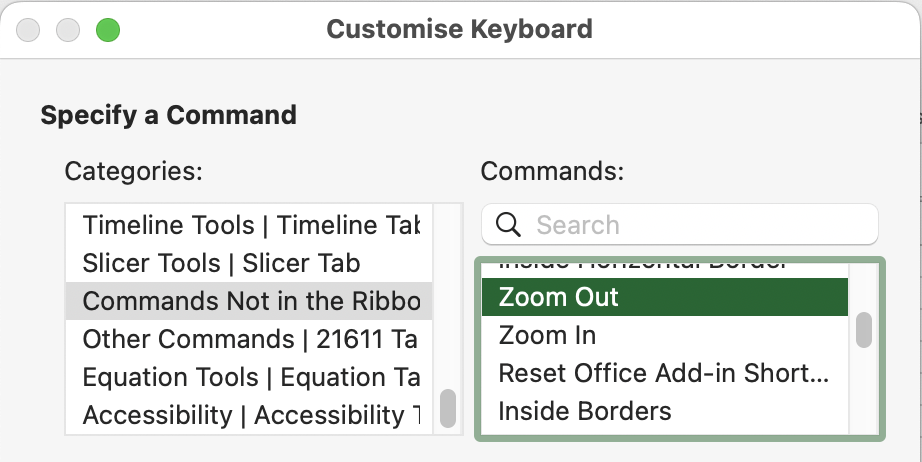This screenshot has height=462, width=922.
Task: Click the Categories list scrollbar thumb
Action: click(447, 408)
